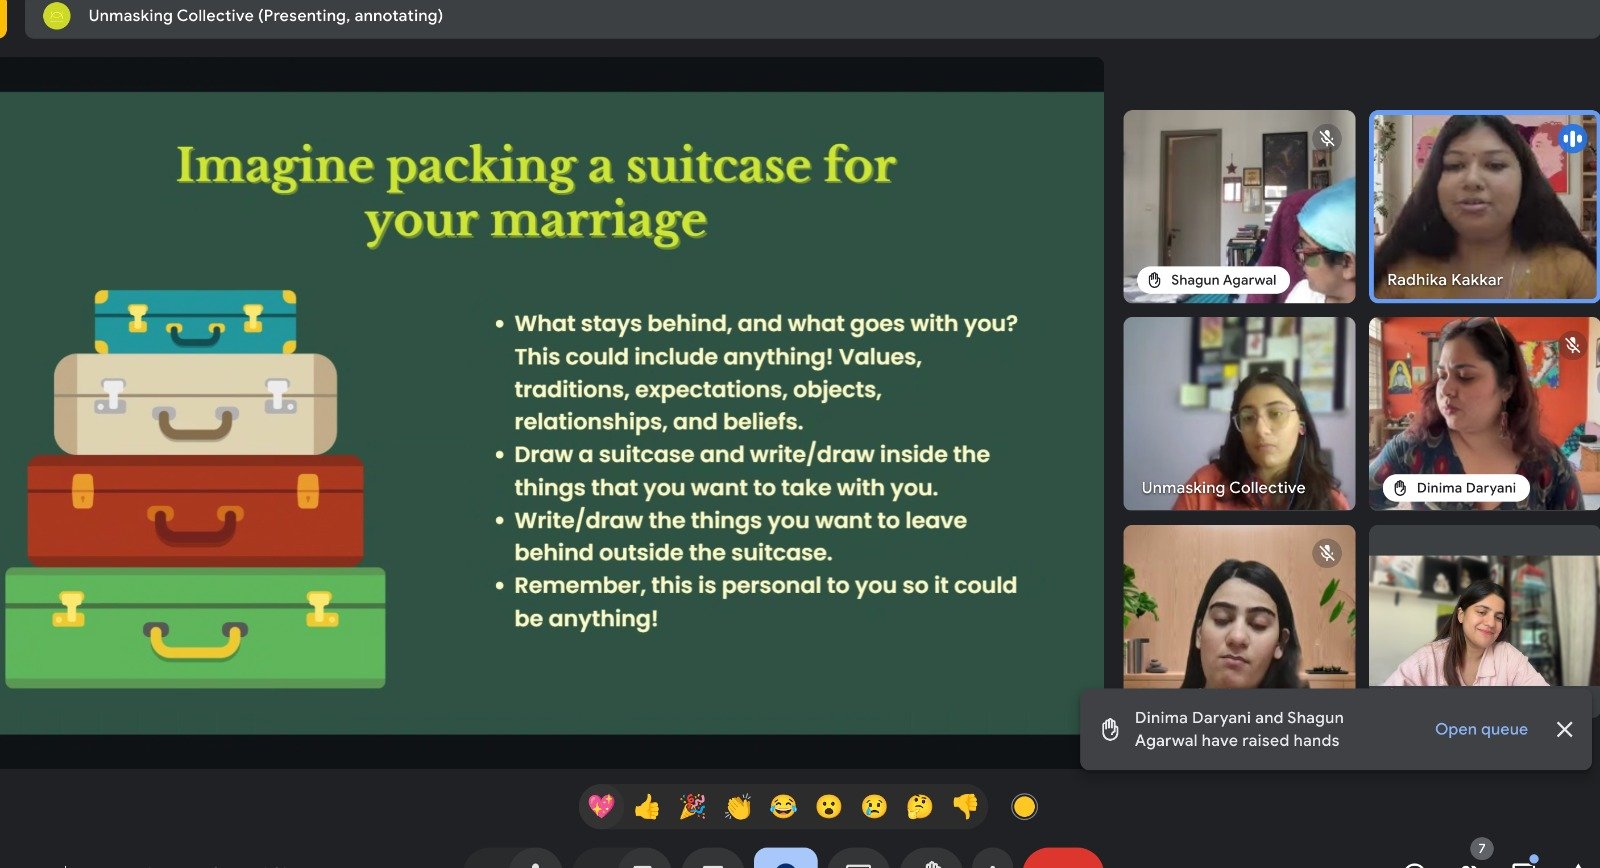Select Radhika Kakkar's video tile

[1483, 205]
